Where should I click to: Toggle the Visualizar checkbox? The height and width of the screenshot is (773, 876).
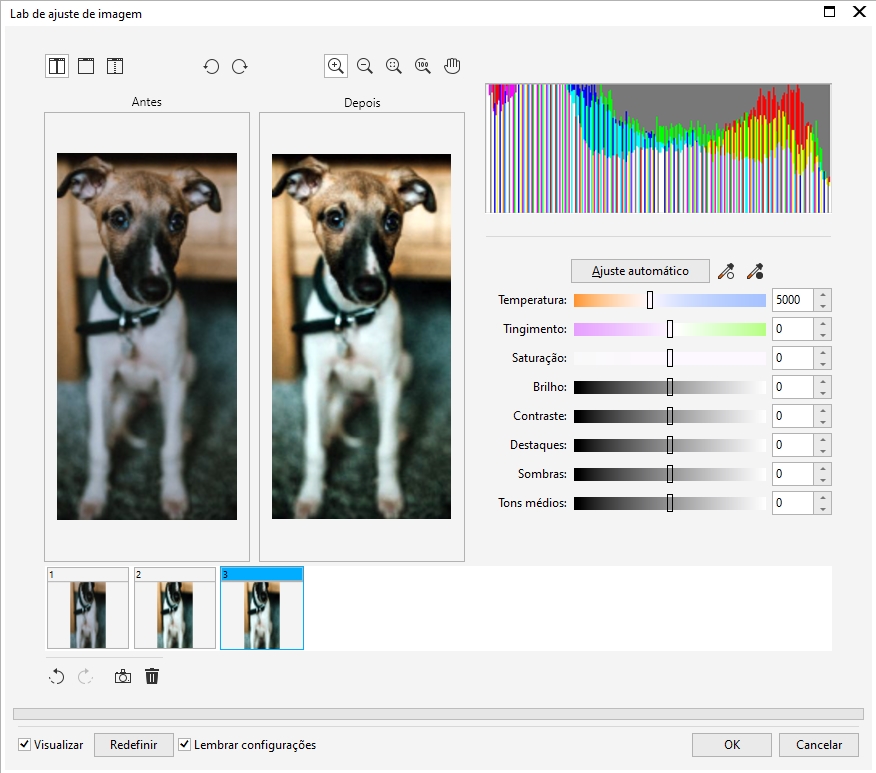coord(25,745)
